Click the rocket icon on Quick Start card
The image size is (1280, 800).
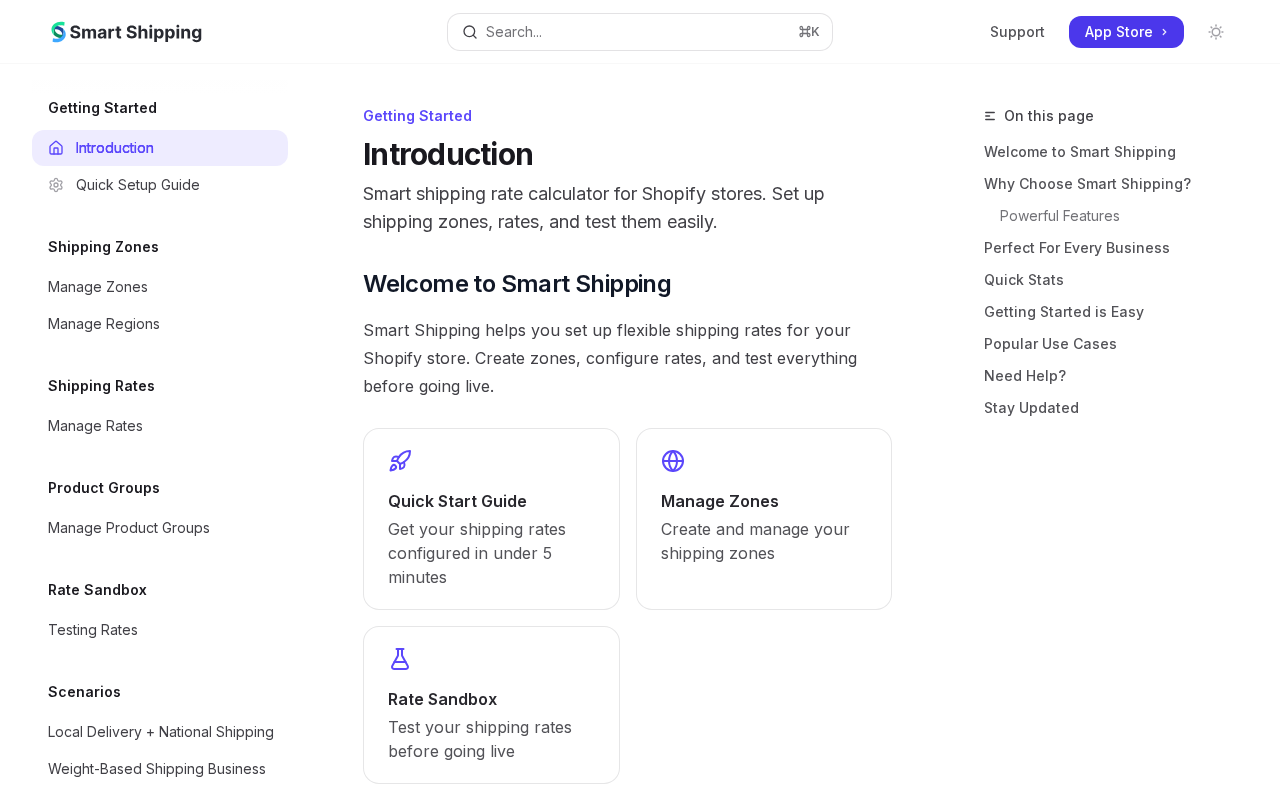pyautogui.click(x=400, y=461)
